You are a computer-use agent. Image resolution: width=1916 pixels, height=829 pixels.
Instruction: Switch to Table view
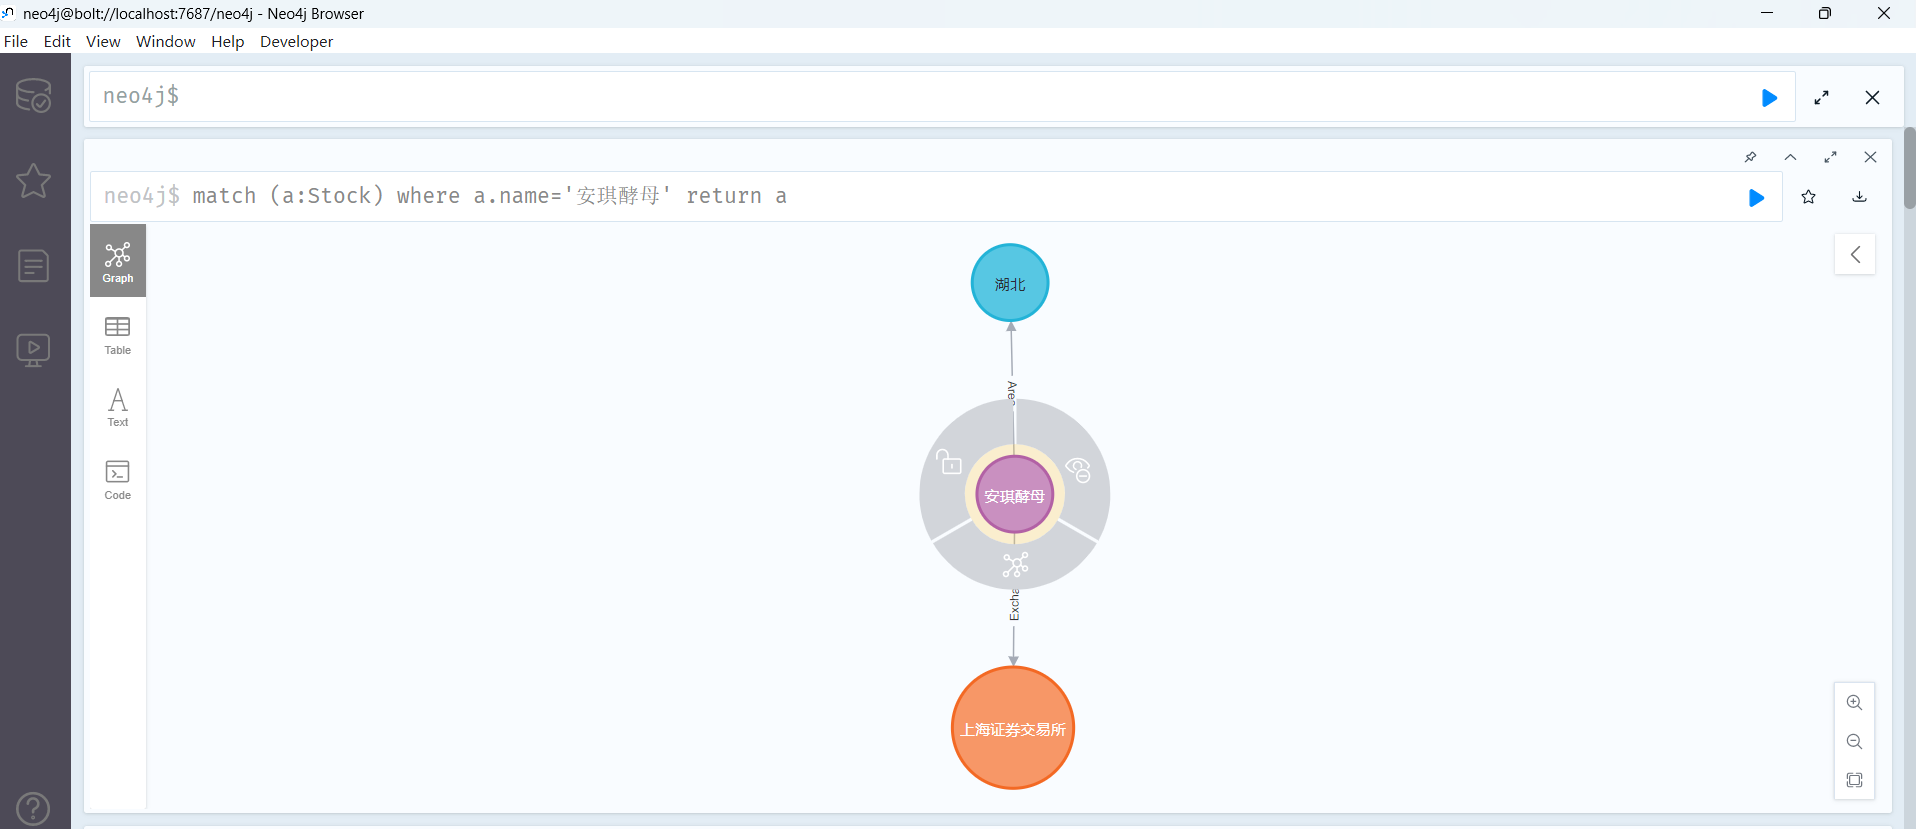pyautogui.click(x=118, y=336)
